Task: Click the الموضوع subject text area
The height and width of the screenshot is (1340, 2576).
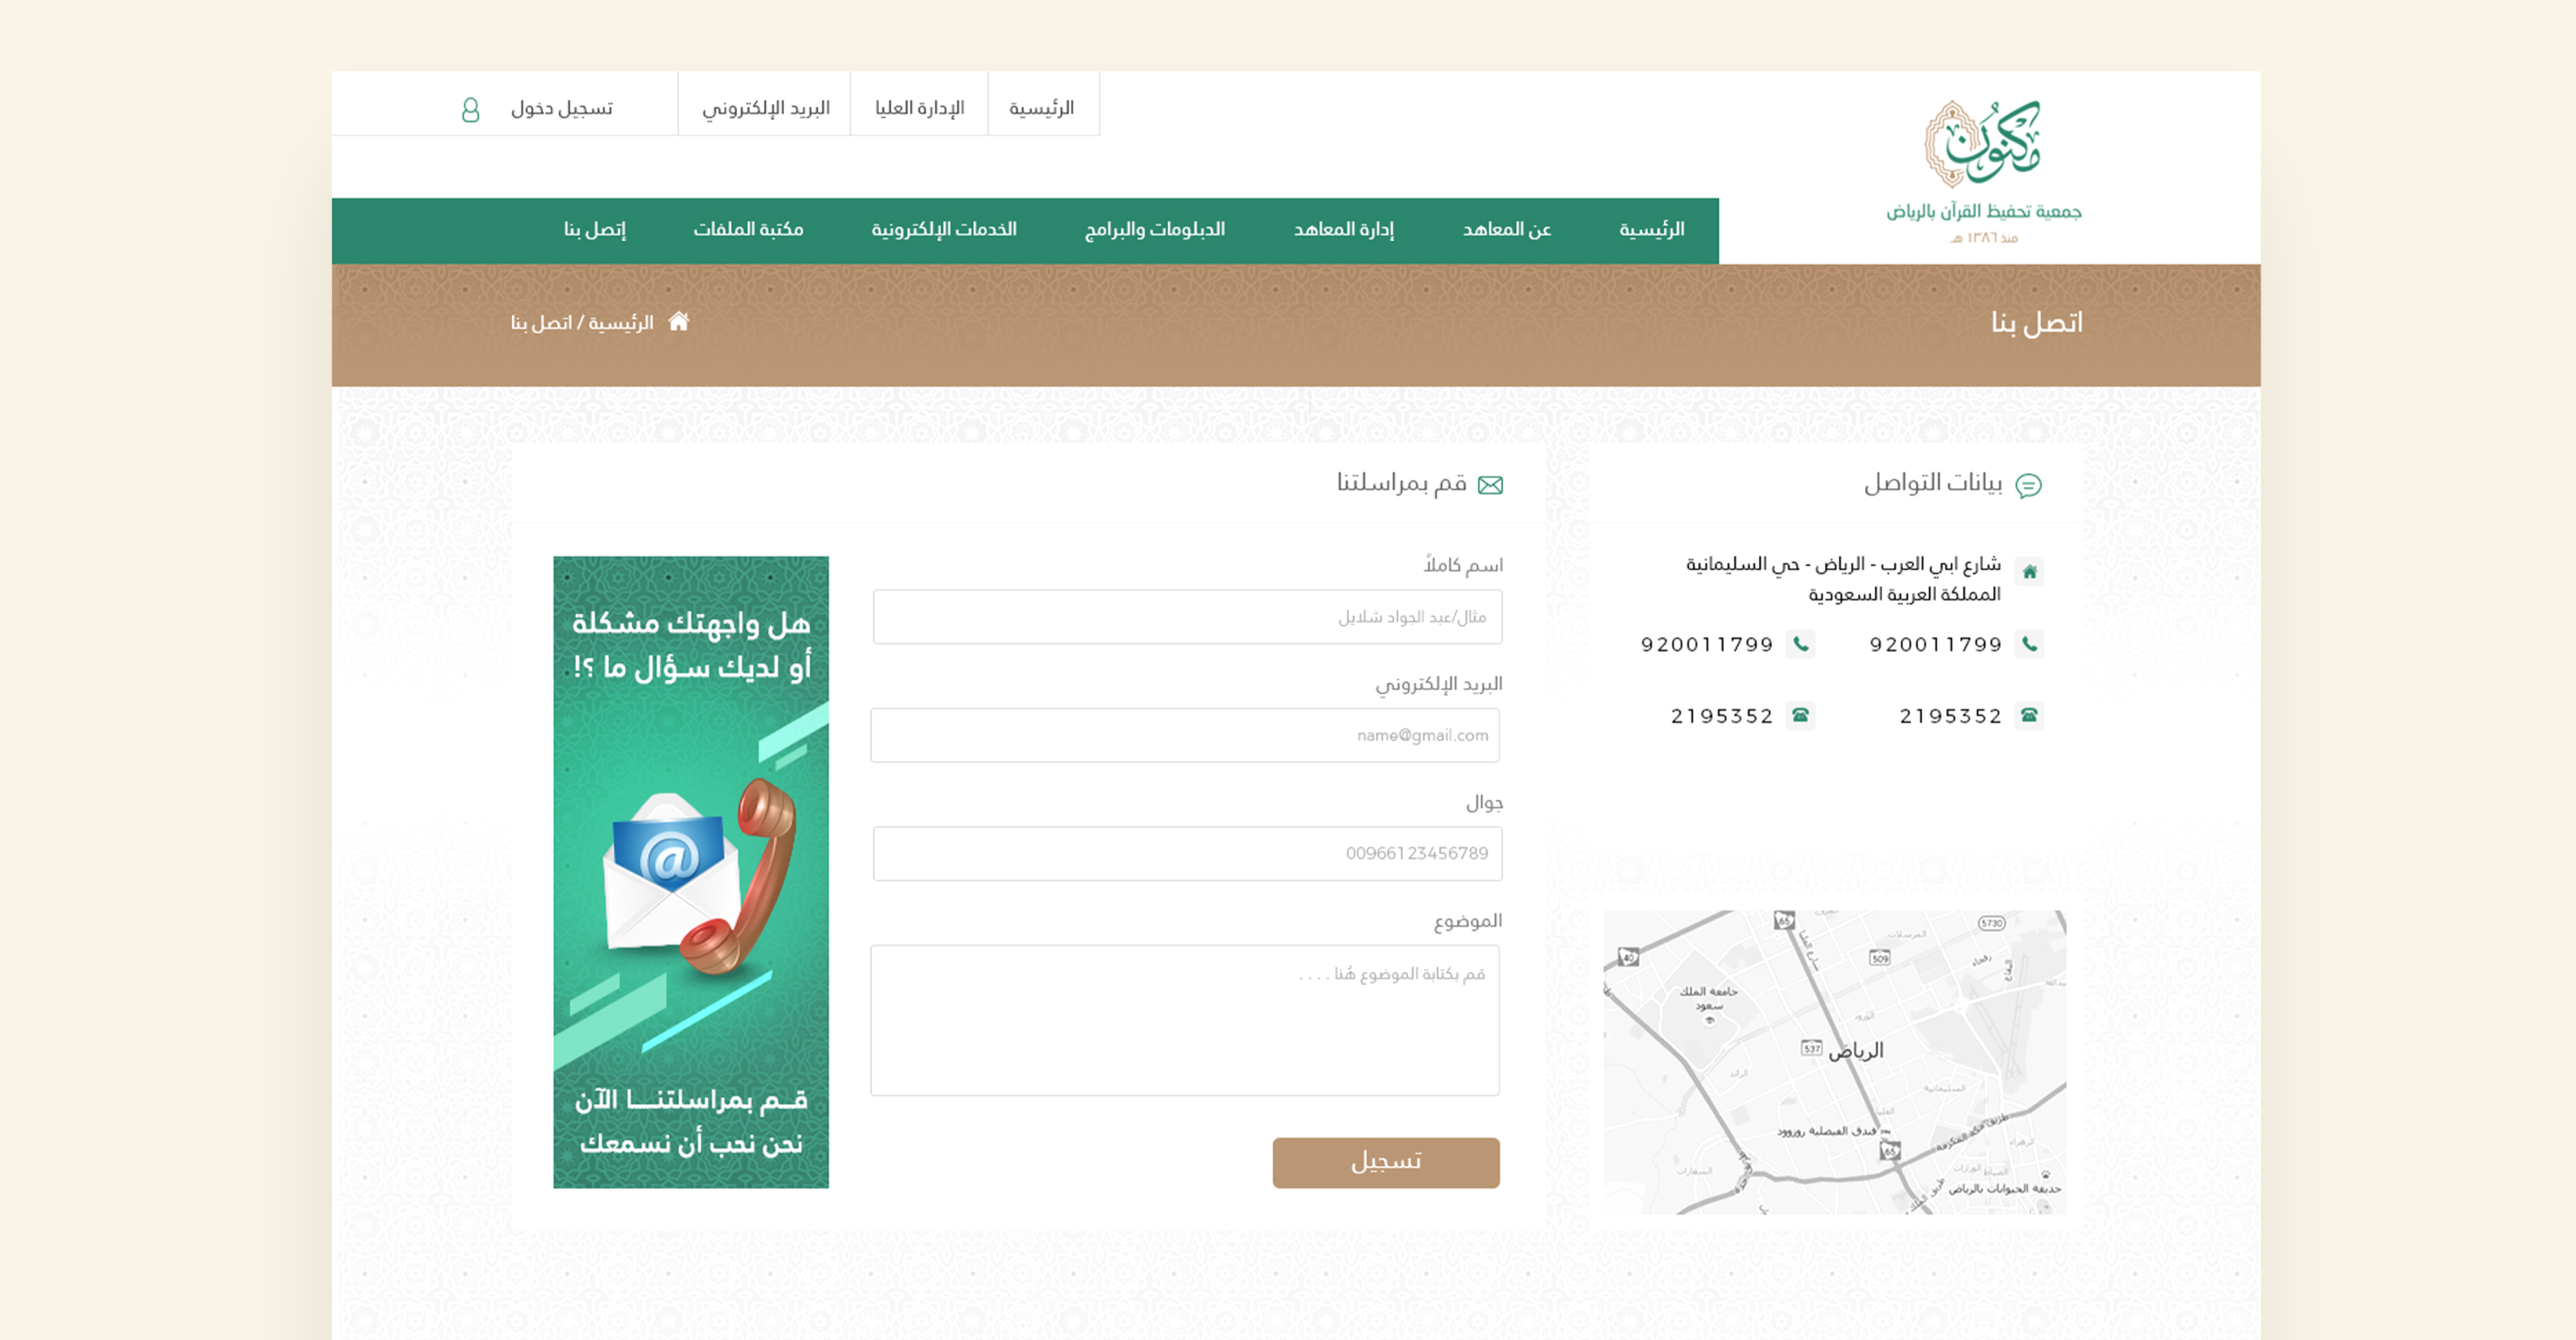Action: point(1185,1020)
